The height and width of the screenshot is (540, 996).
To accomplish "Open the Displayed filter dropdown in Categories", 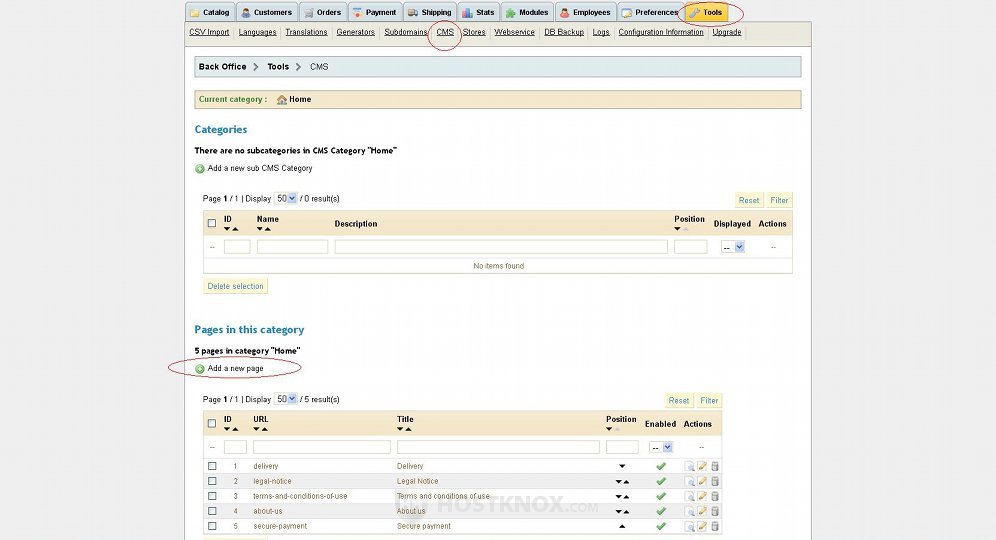I will pos(732,247).
